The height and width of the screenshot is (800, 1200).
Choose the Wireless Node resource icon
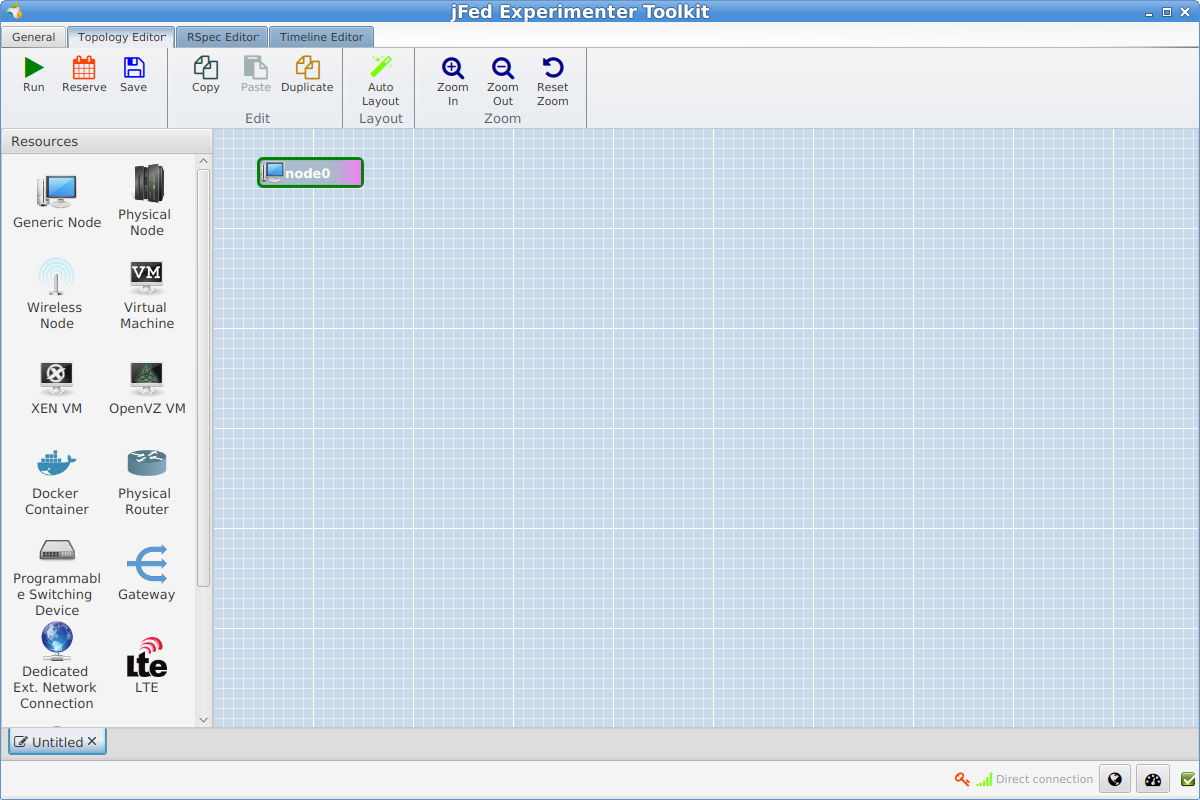(57, 277)
